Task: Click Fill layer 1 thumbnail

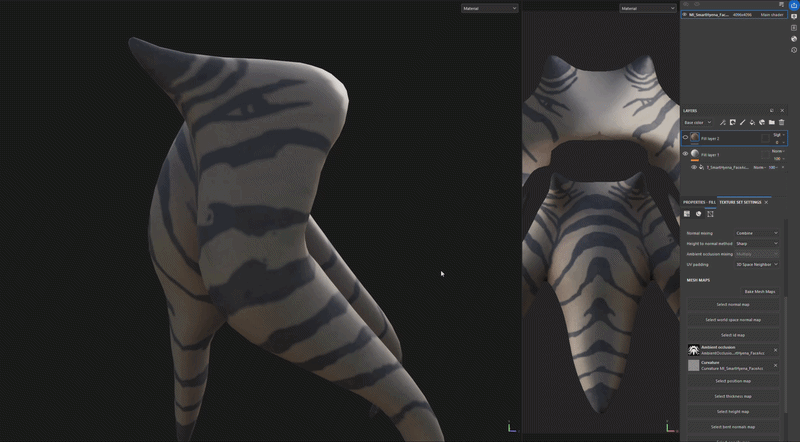Action: click(x=695, y=154)
